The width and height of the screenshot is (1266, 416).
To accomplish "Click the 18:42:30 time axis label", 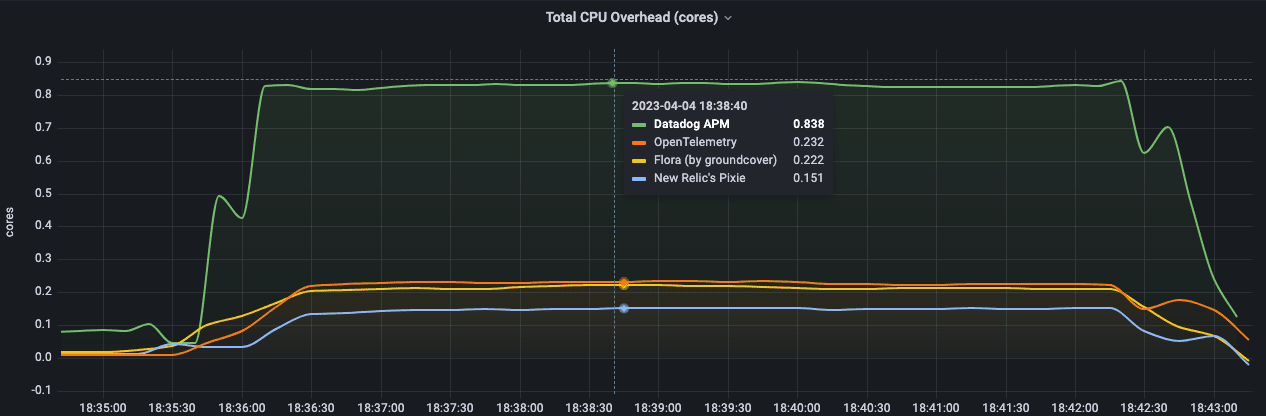I will pos(1144,408).
